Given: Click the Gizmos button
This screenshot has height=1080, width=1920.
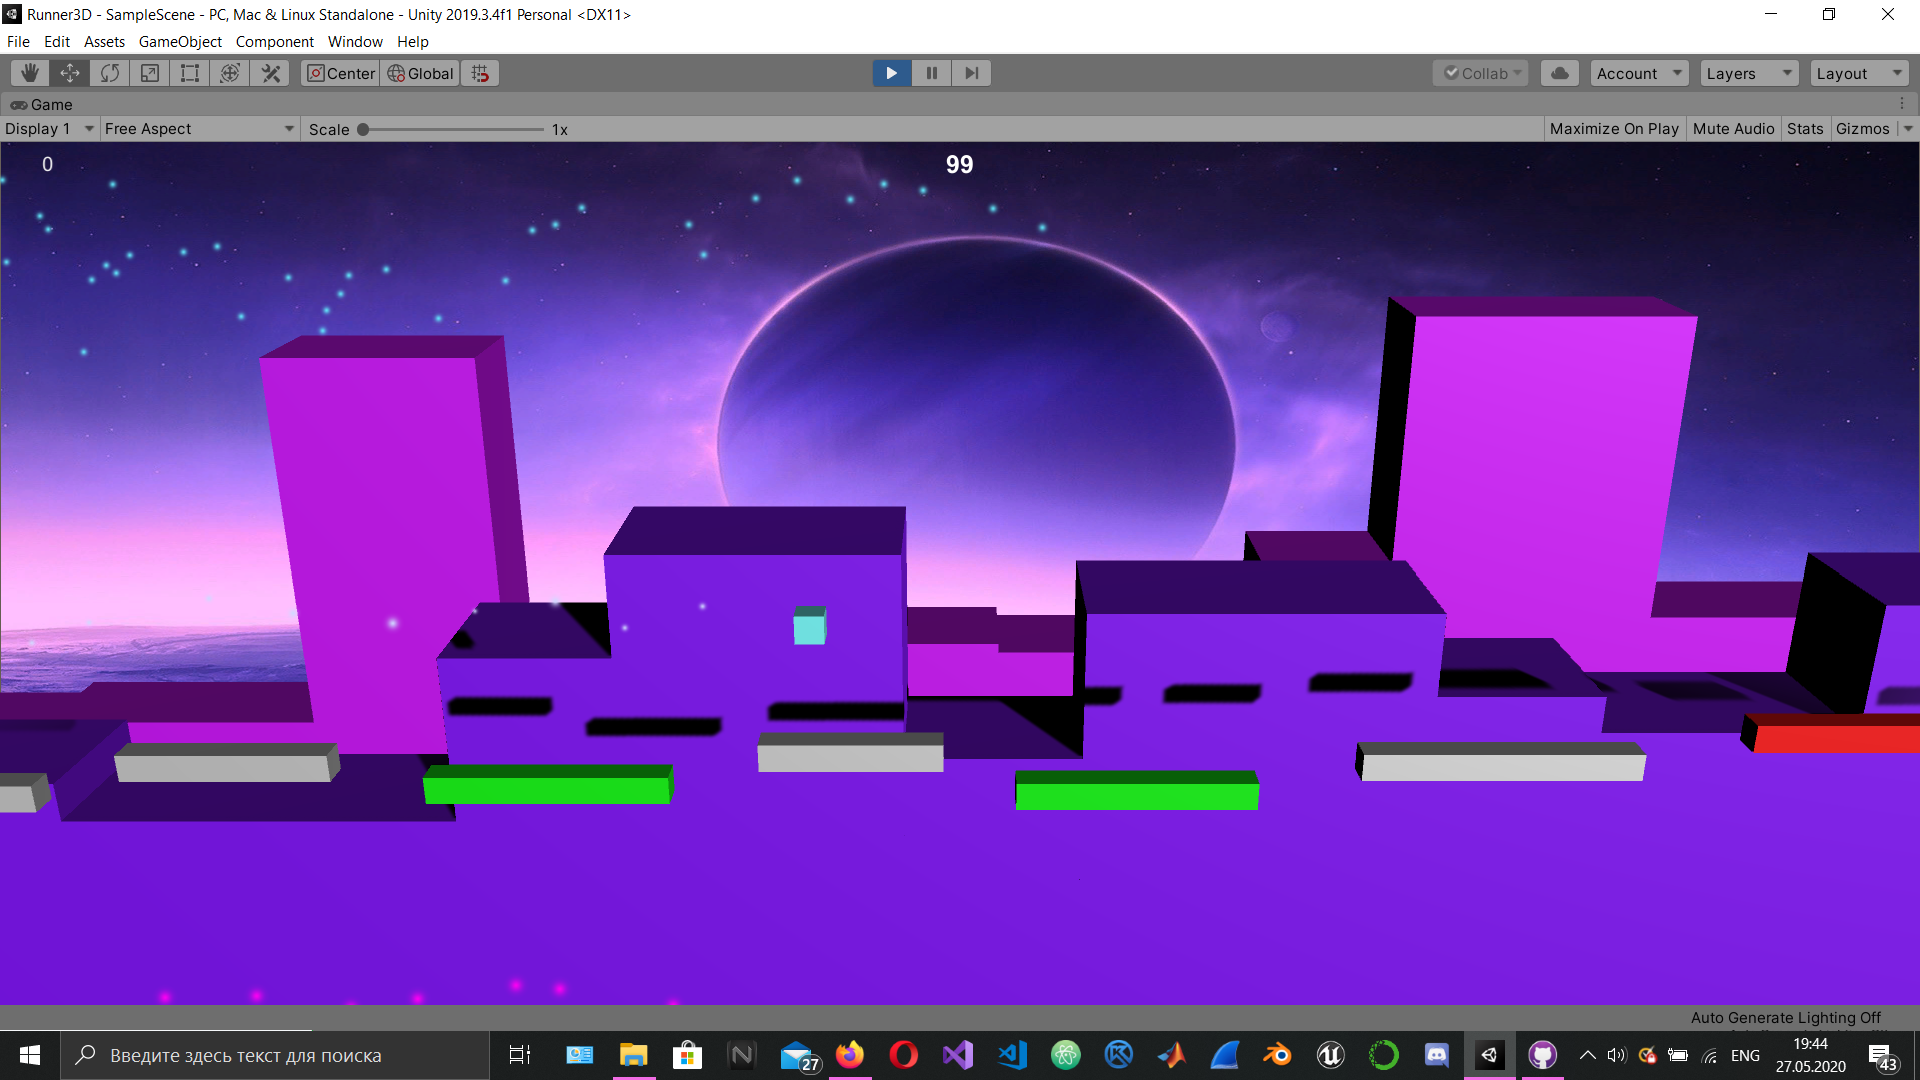Looking at the screenshot, I should (x=1862, y=129).
